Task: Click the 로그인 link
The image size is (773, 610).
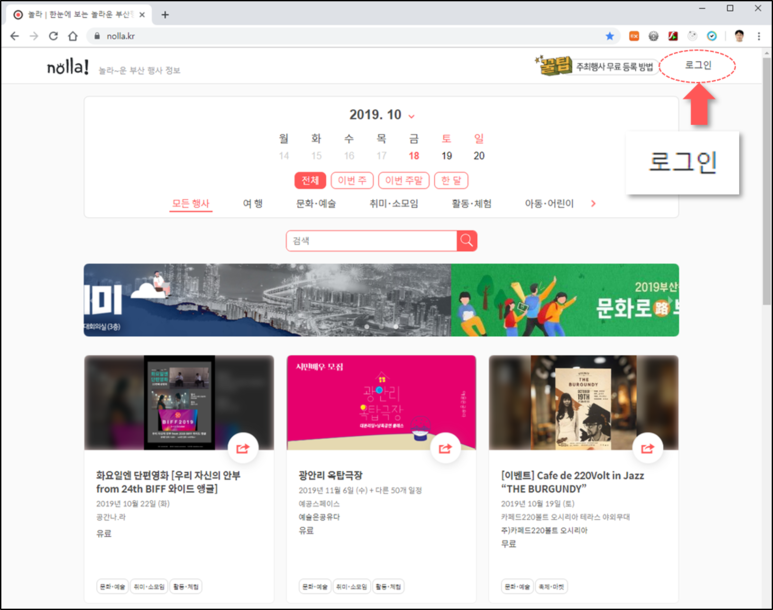Action: tap(698, 65)
